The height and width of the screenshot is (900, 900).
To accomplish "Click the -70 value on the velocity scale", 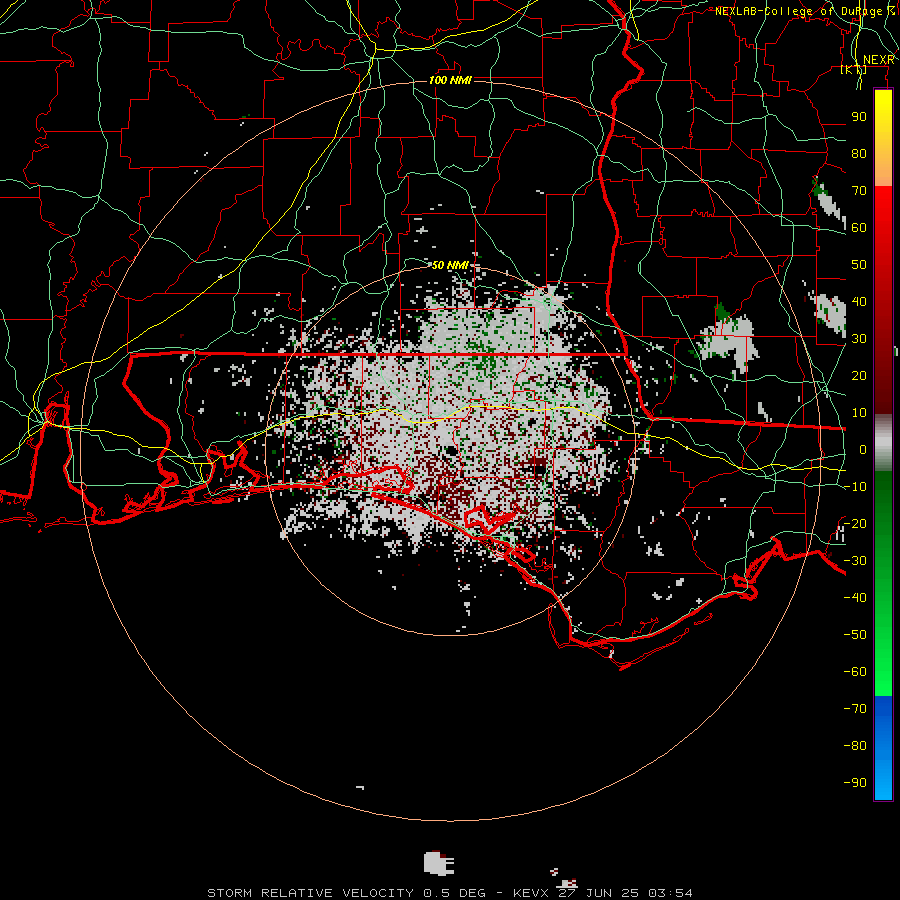I will tap(855, 709).
